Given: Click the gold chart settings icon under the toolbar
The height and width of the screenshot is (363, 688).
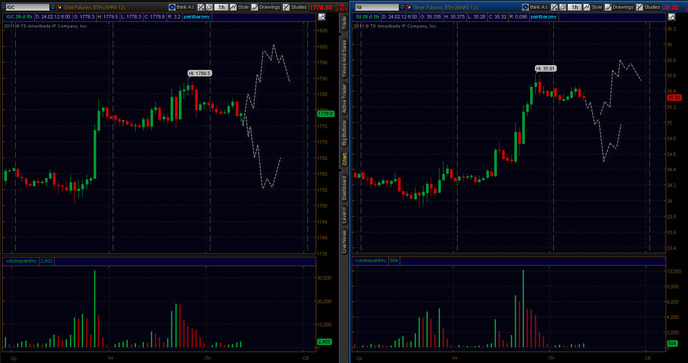Looking at the screenshot, I should click(x=322, y=17).
